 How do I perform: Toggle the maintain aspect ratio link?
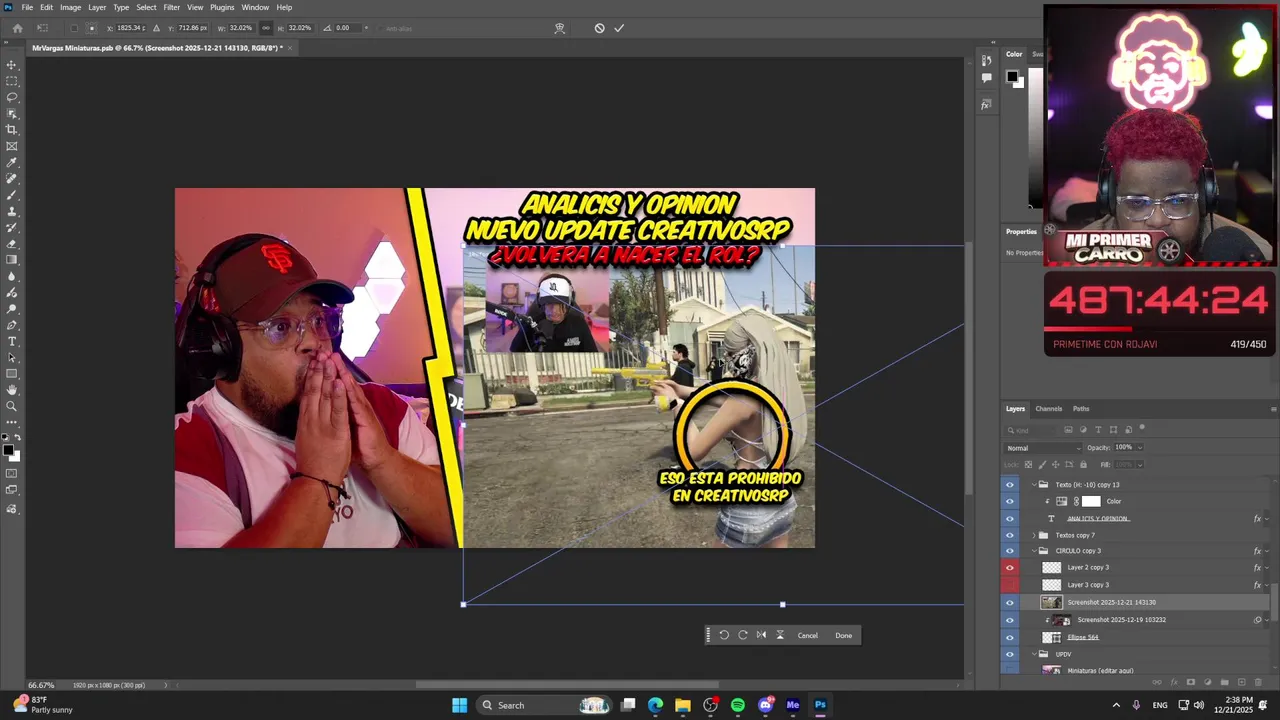tap(265, 28)
